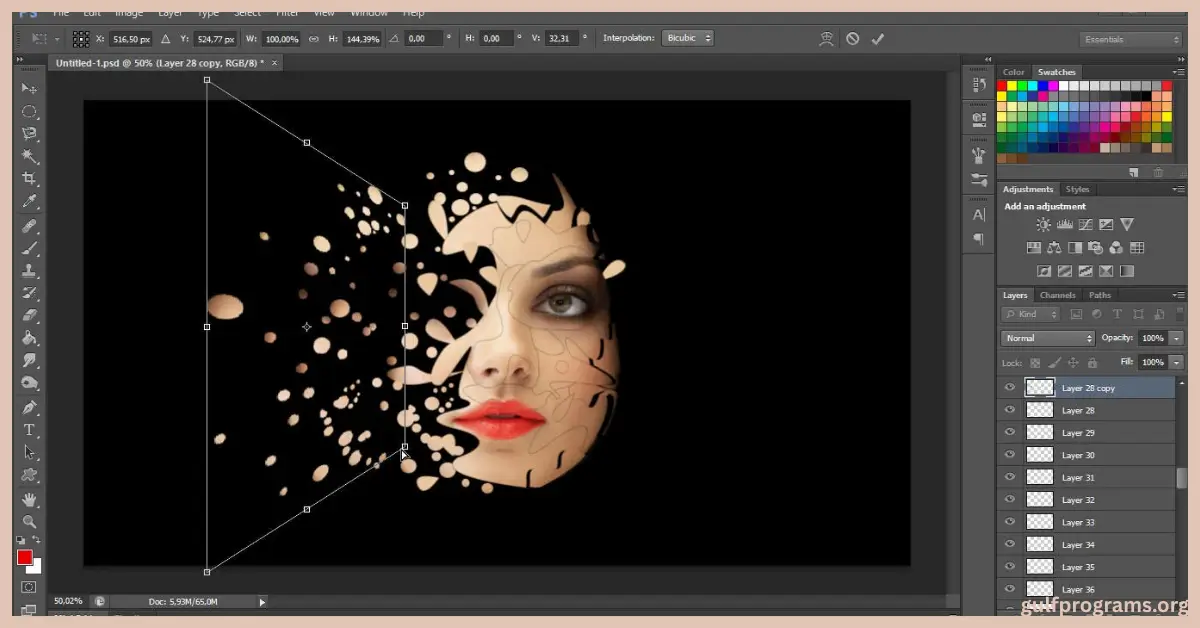This screenshot has width=1200, height=628.
Task: Pick the red foreground color swatch
Action: pos(25,557)
